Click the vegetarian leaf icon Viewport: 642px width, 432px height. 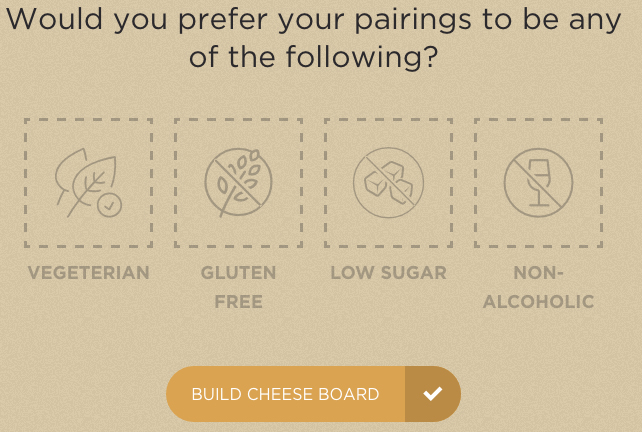85,182
